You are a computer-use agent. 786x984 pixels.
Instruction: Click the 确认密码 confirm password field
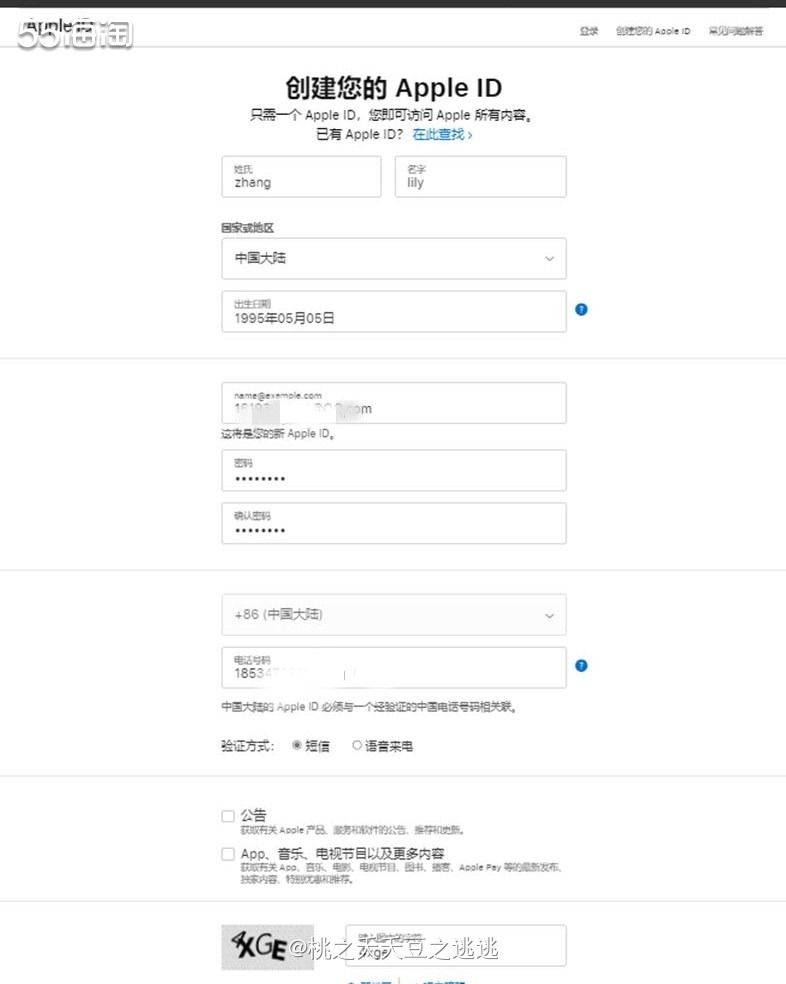(x=394, y=523)
